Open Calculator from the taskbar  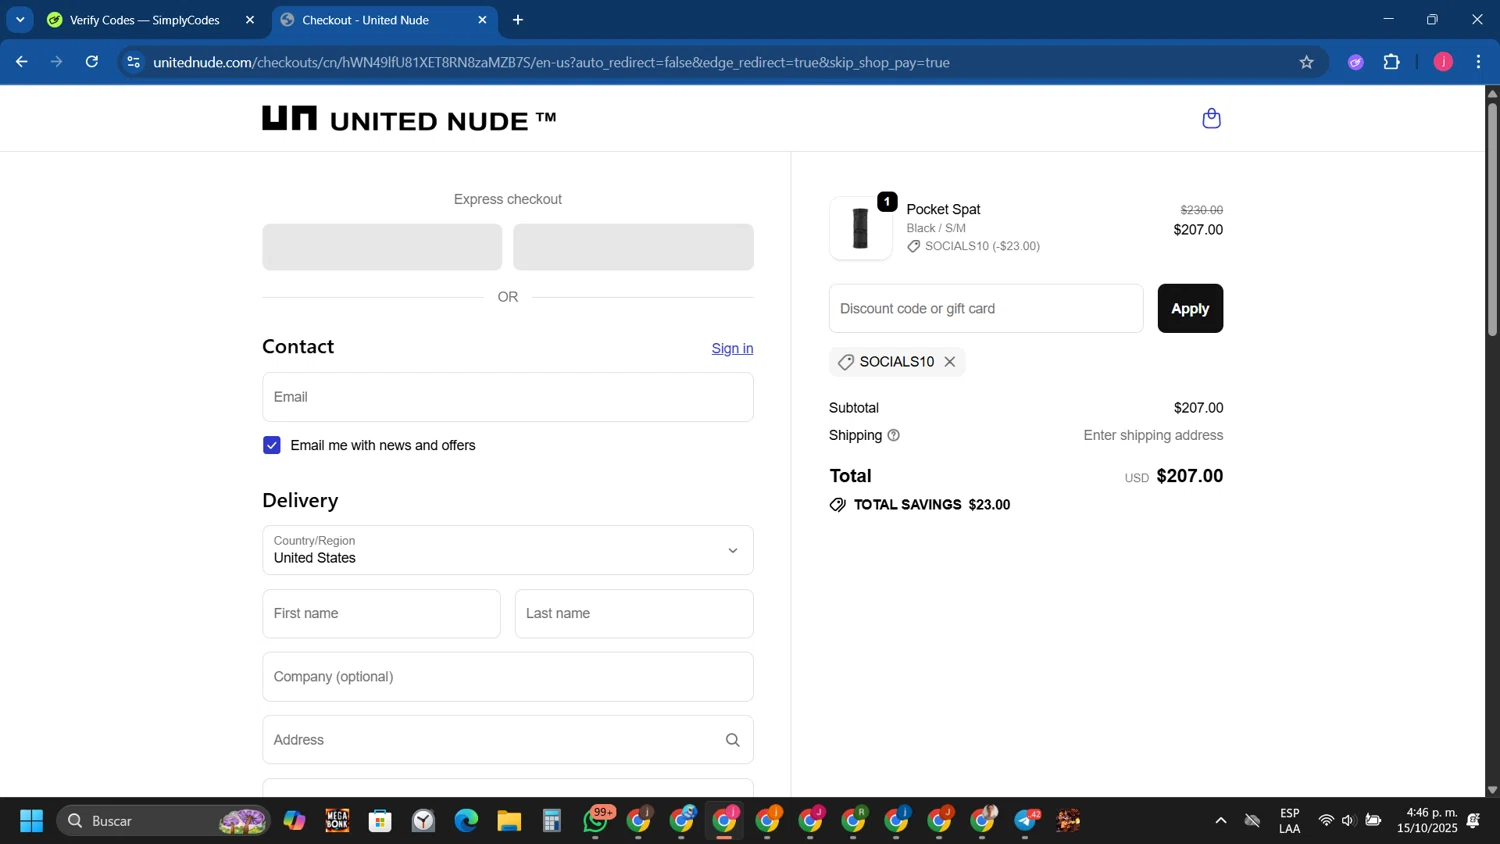click(552, 821)
